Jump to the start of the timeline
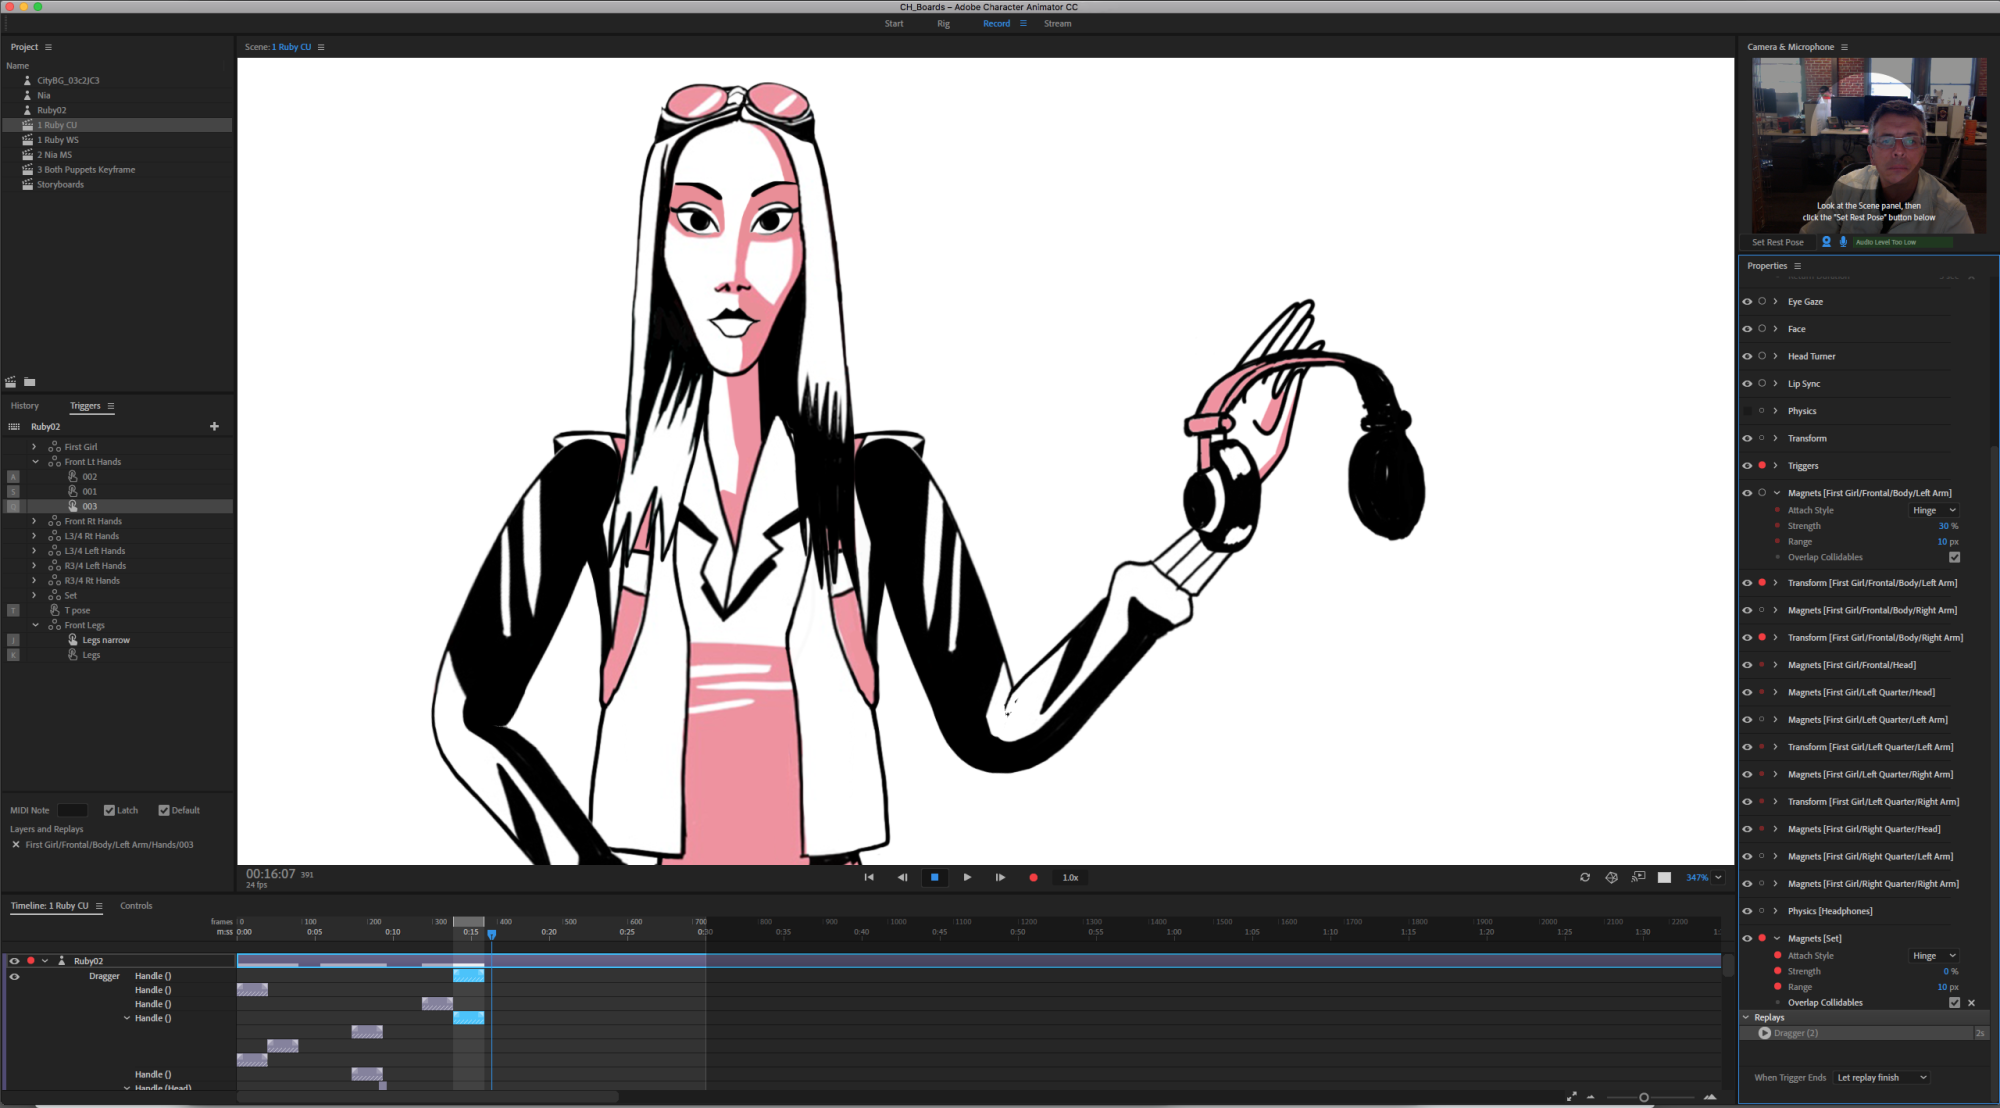Image resolution: width=2000 pixels, height=1108 pixels. [869, 877]
